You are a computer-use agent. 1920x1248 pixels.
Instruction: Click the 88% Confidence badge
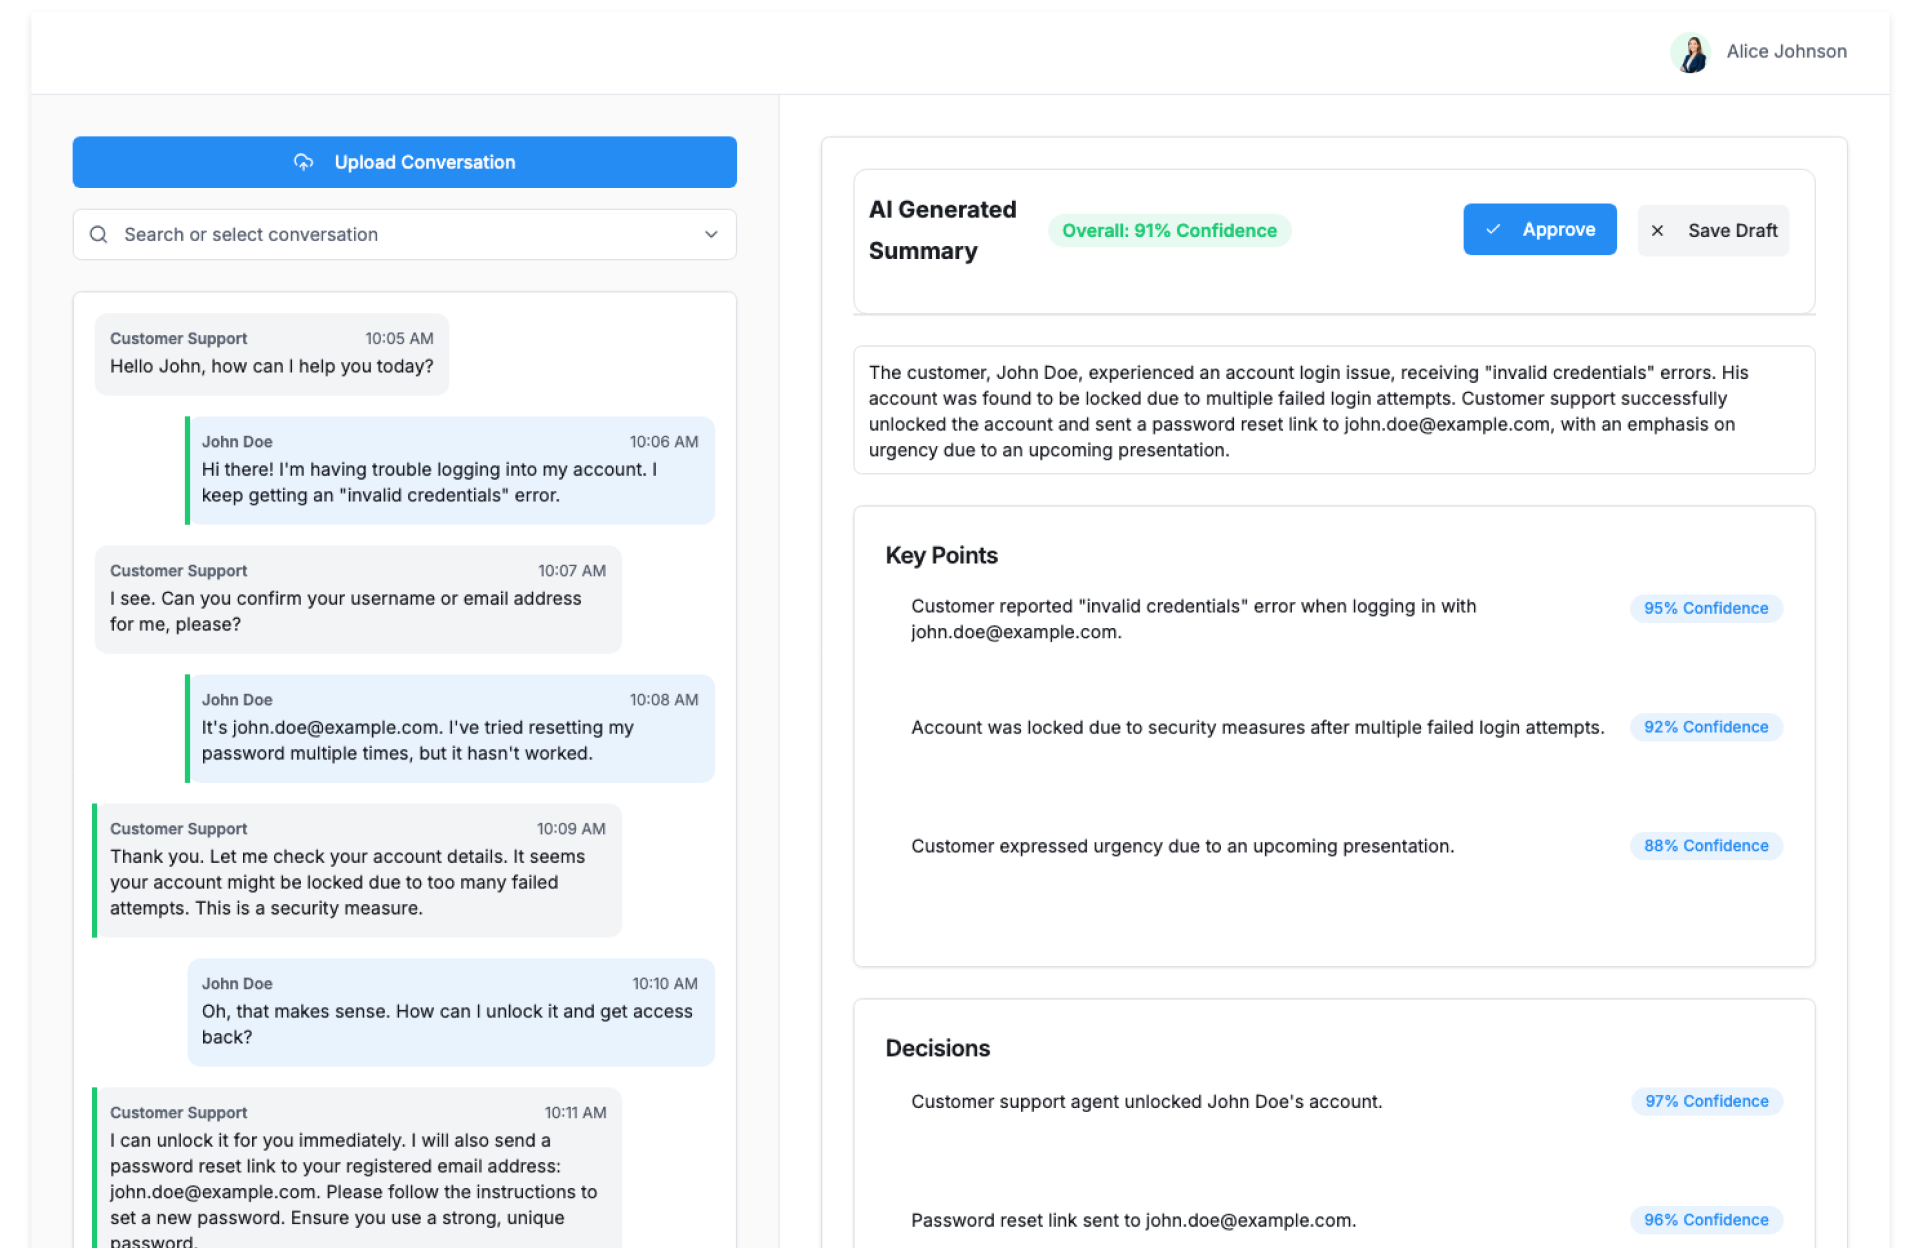tap(1705, 846)
